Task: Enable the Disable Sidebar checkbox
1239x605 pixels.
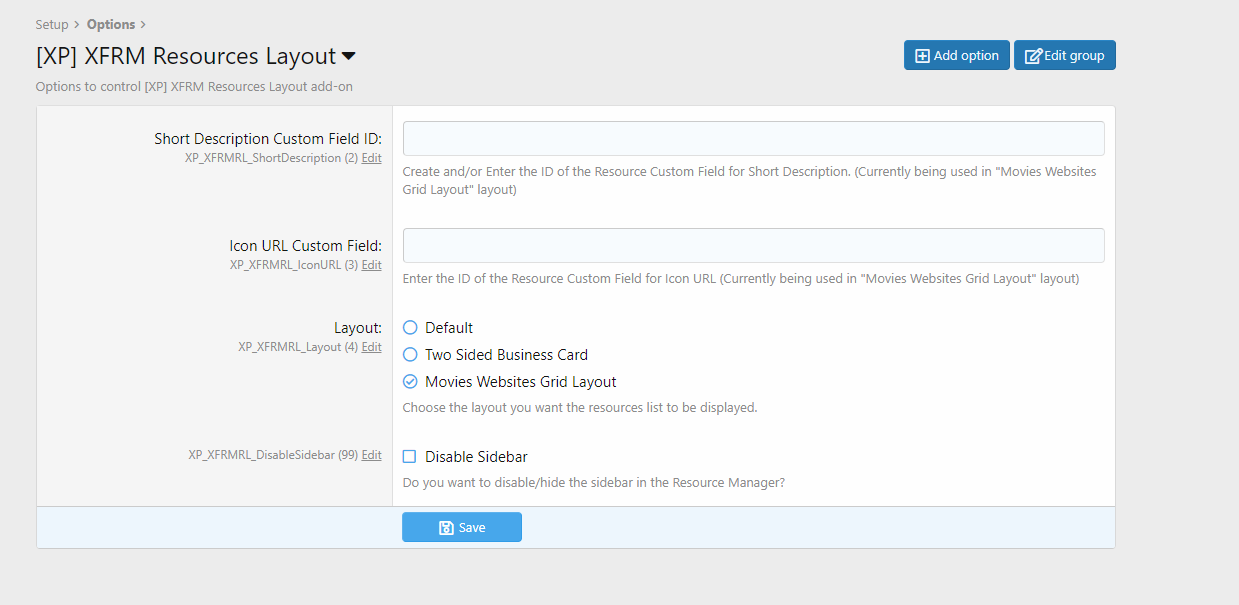Action: pos(410,457)
